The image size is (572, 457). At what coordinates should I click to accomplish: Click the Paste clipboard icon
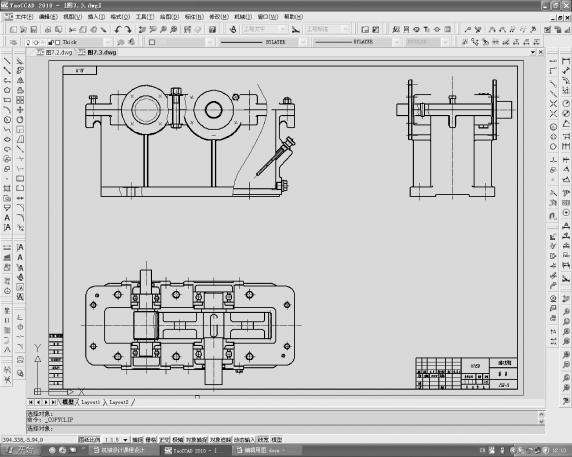pyautogui.click(x=93, y=30)
